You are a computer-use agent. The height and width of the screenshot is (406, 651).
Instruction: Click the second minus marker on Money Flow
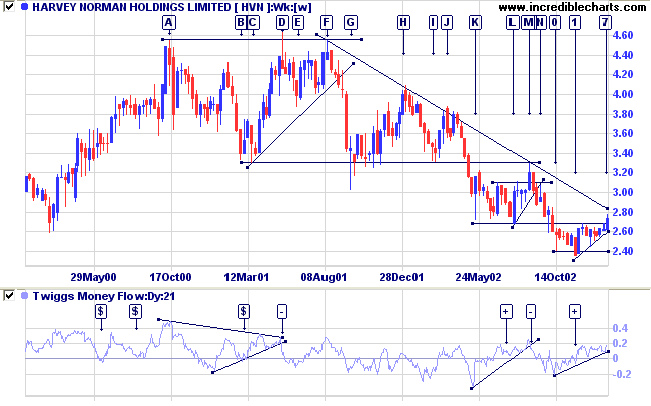[531, 311]
